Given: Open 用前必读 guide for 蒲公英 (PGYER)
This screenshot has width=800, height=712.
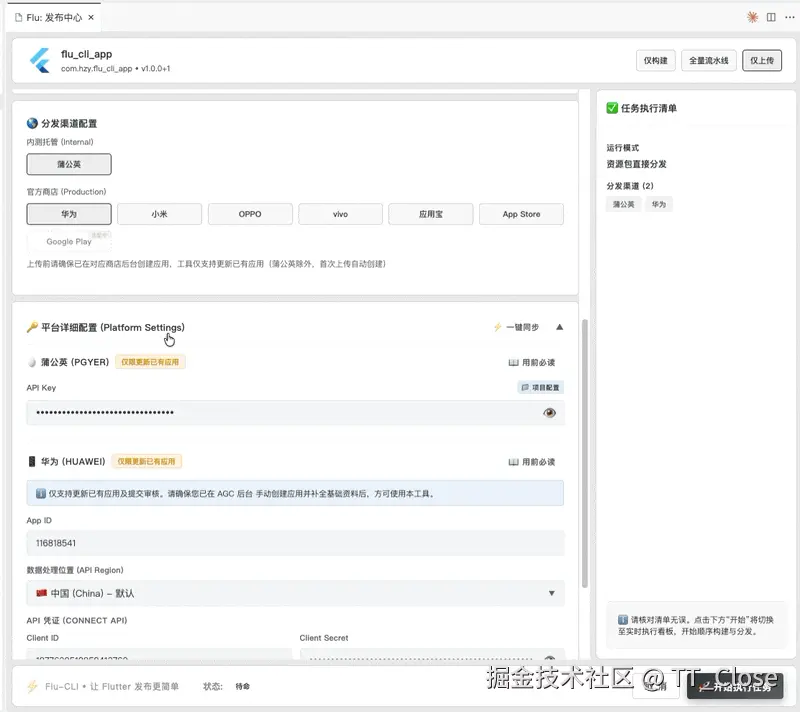Looking at the screenshot, I should coord(532,362).
